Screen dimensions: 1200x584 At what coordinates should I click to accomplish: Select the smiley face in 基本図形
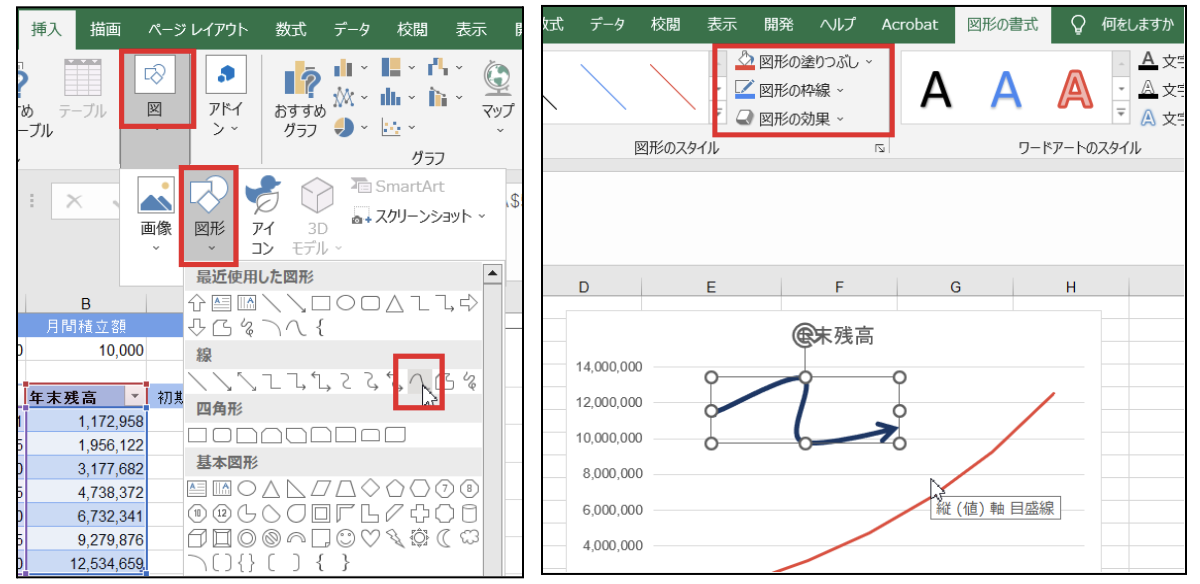point(345,538)
